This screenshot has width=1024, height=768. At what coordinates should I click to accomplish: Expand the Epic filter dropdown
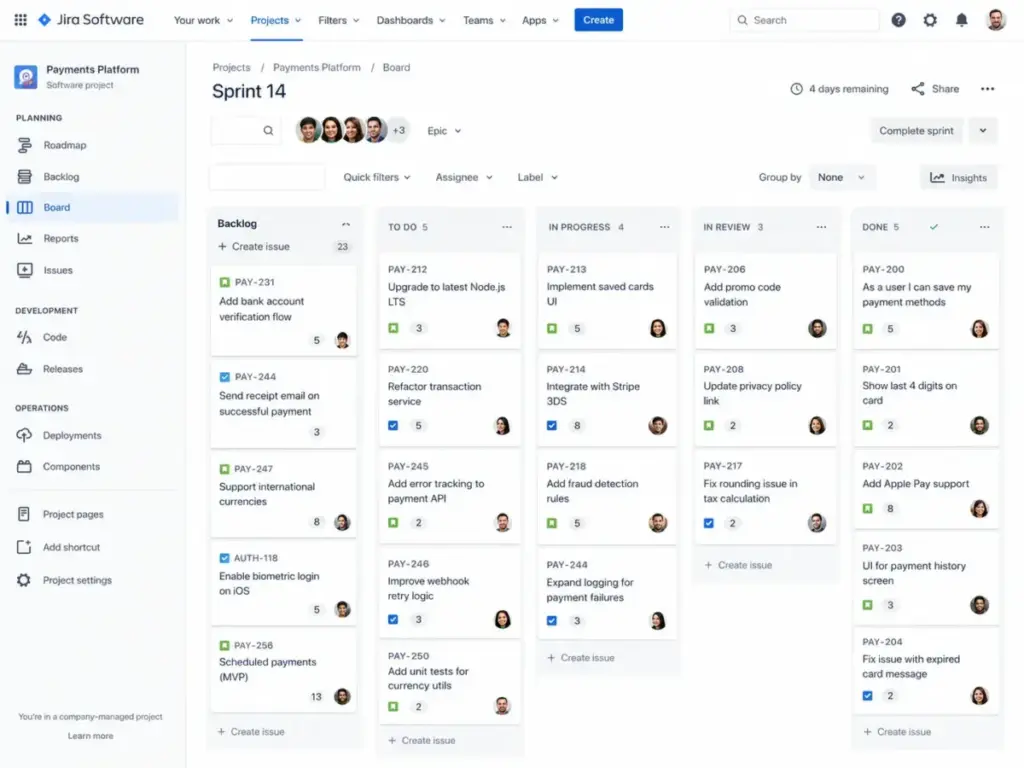(x=444, y=131)
